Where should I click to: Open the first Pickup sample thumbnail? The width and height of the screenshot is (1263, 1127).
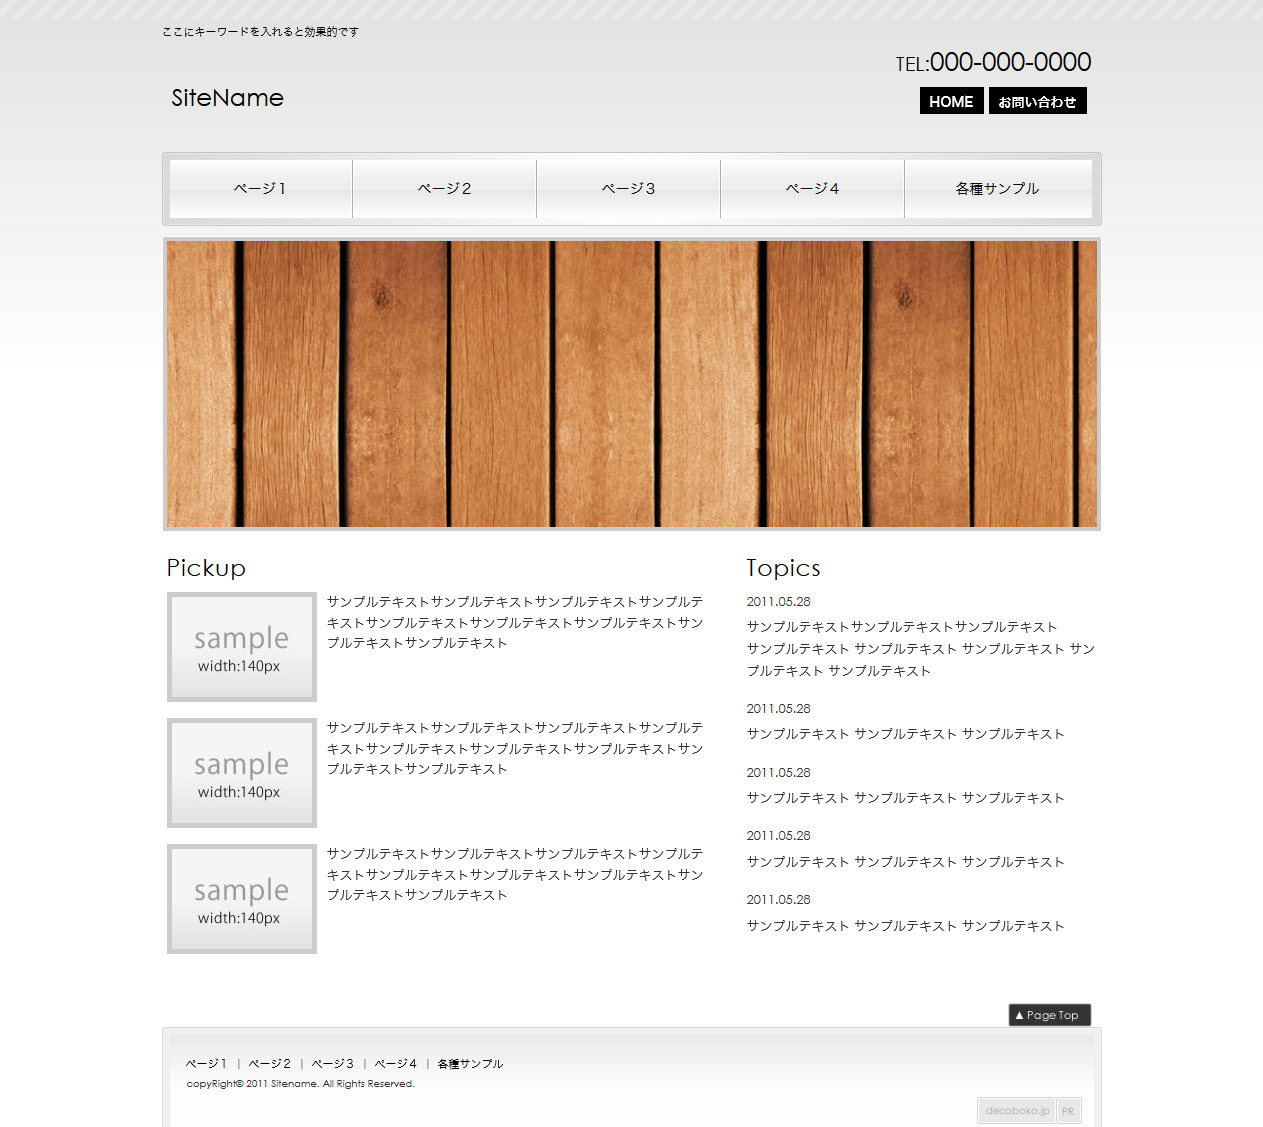[242, 647]
